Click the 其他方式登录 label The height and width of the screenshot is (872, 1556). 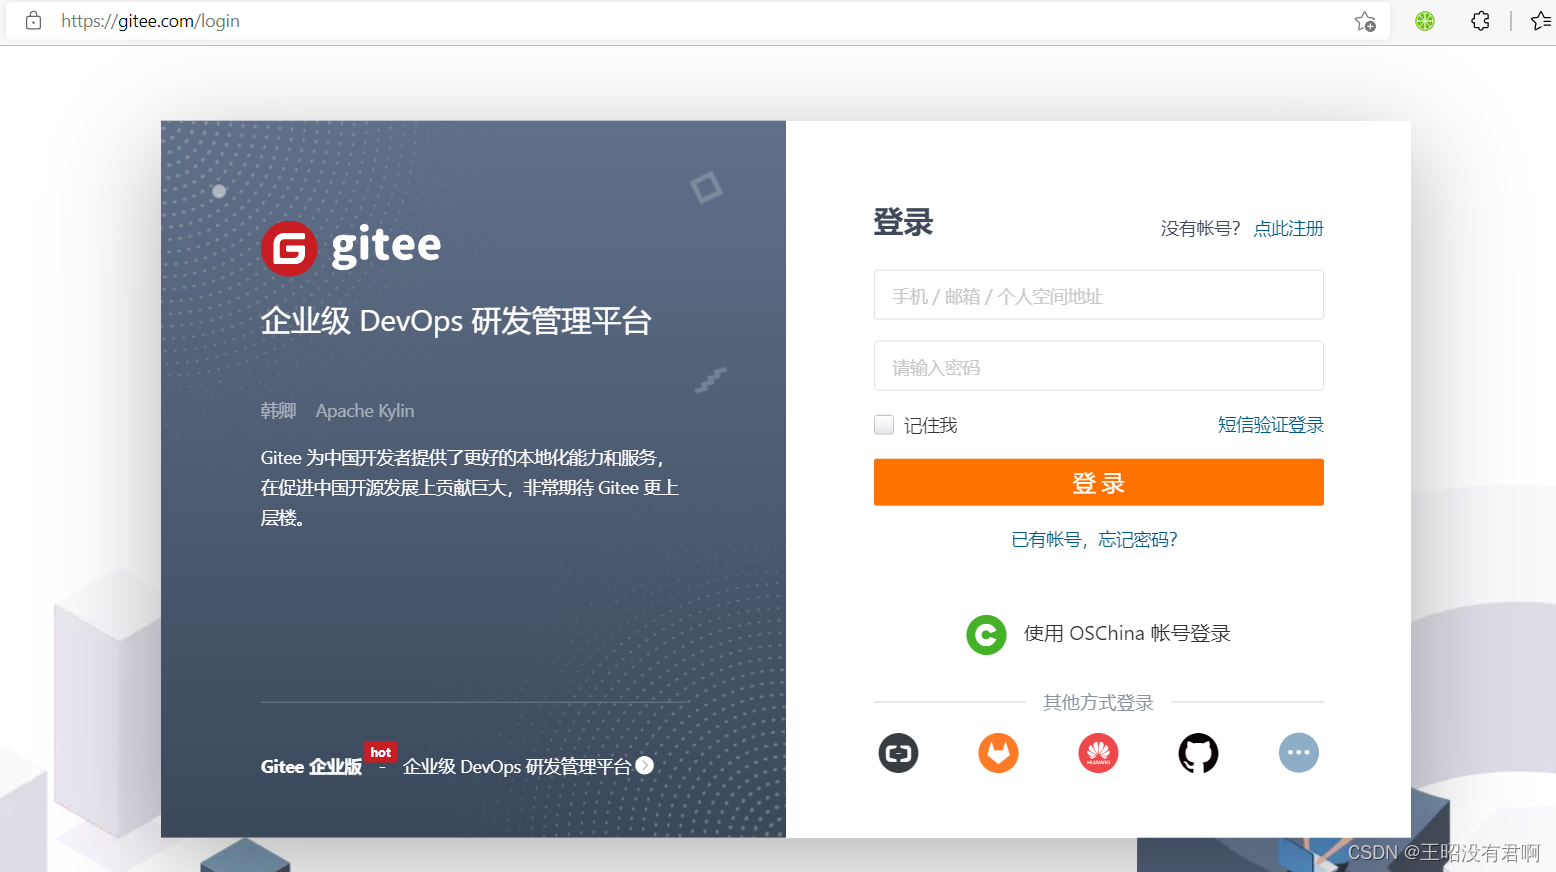[x=1098, y=703]
